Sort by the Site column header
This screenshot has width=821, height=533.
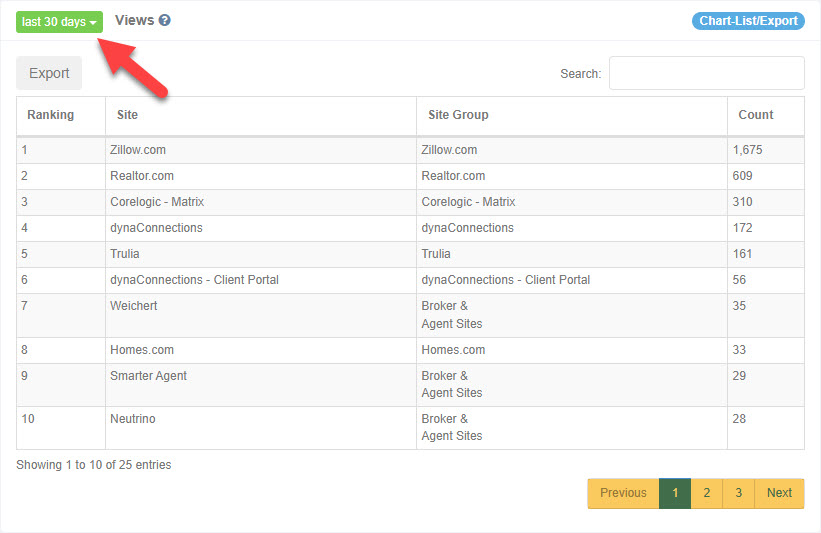click(x=261, y=115)
